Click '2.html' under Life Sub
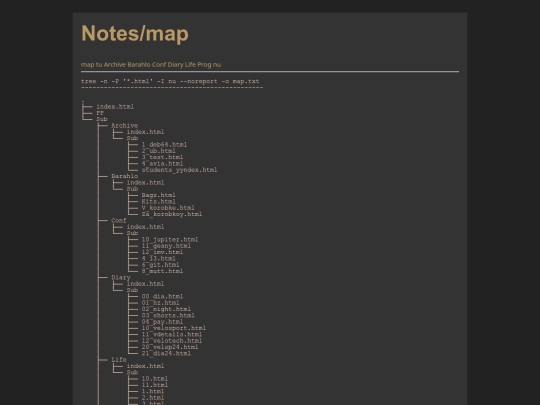Image resolution: width=540 pixels, height=405 pixels. (153, 398)
